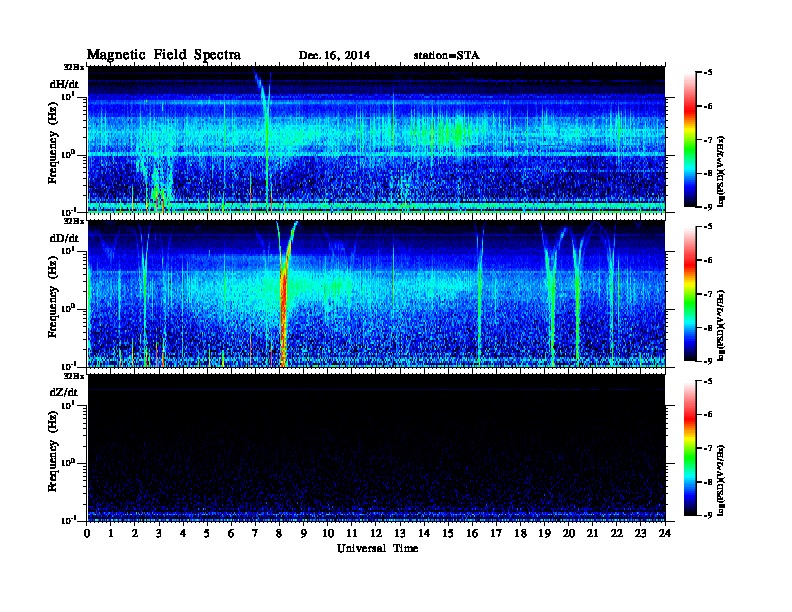Click the hour "19" Universal Time tick label
This screenshot has height=612, width=792.
544,533
